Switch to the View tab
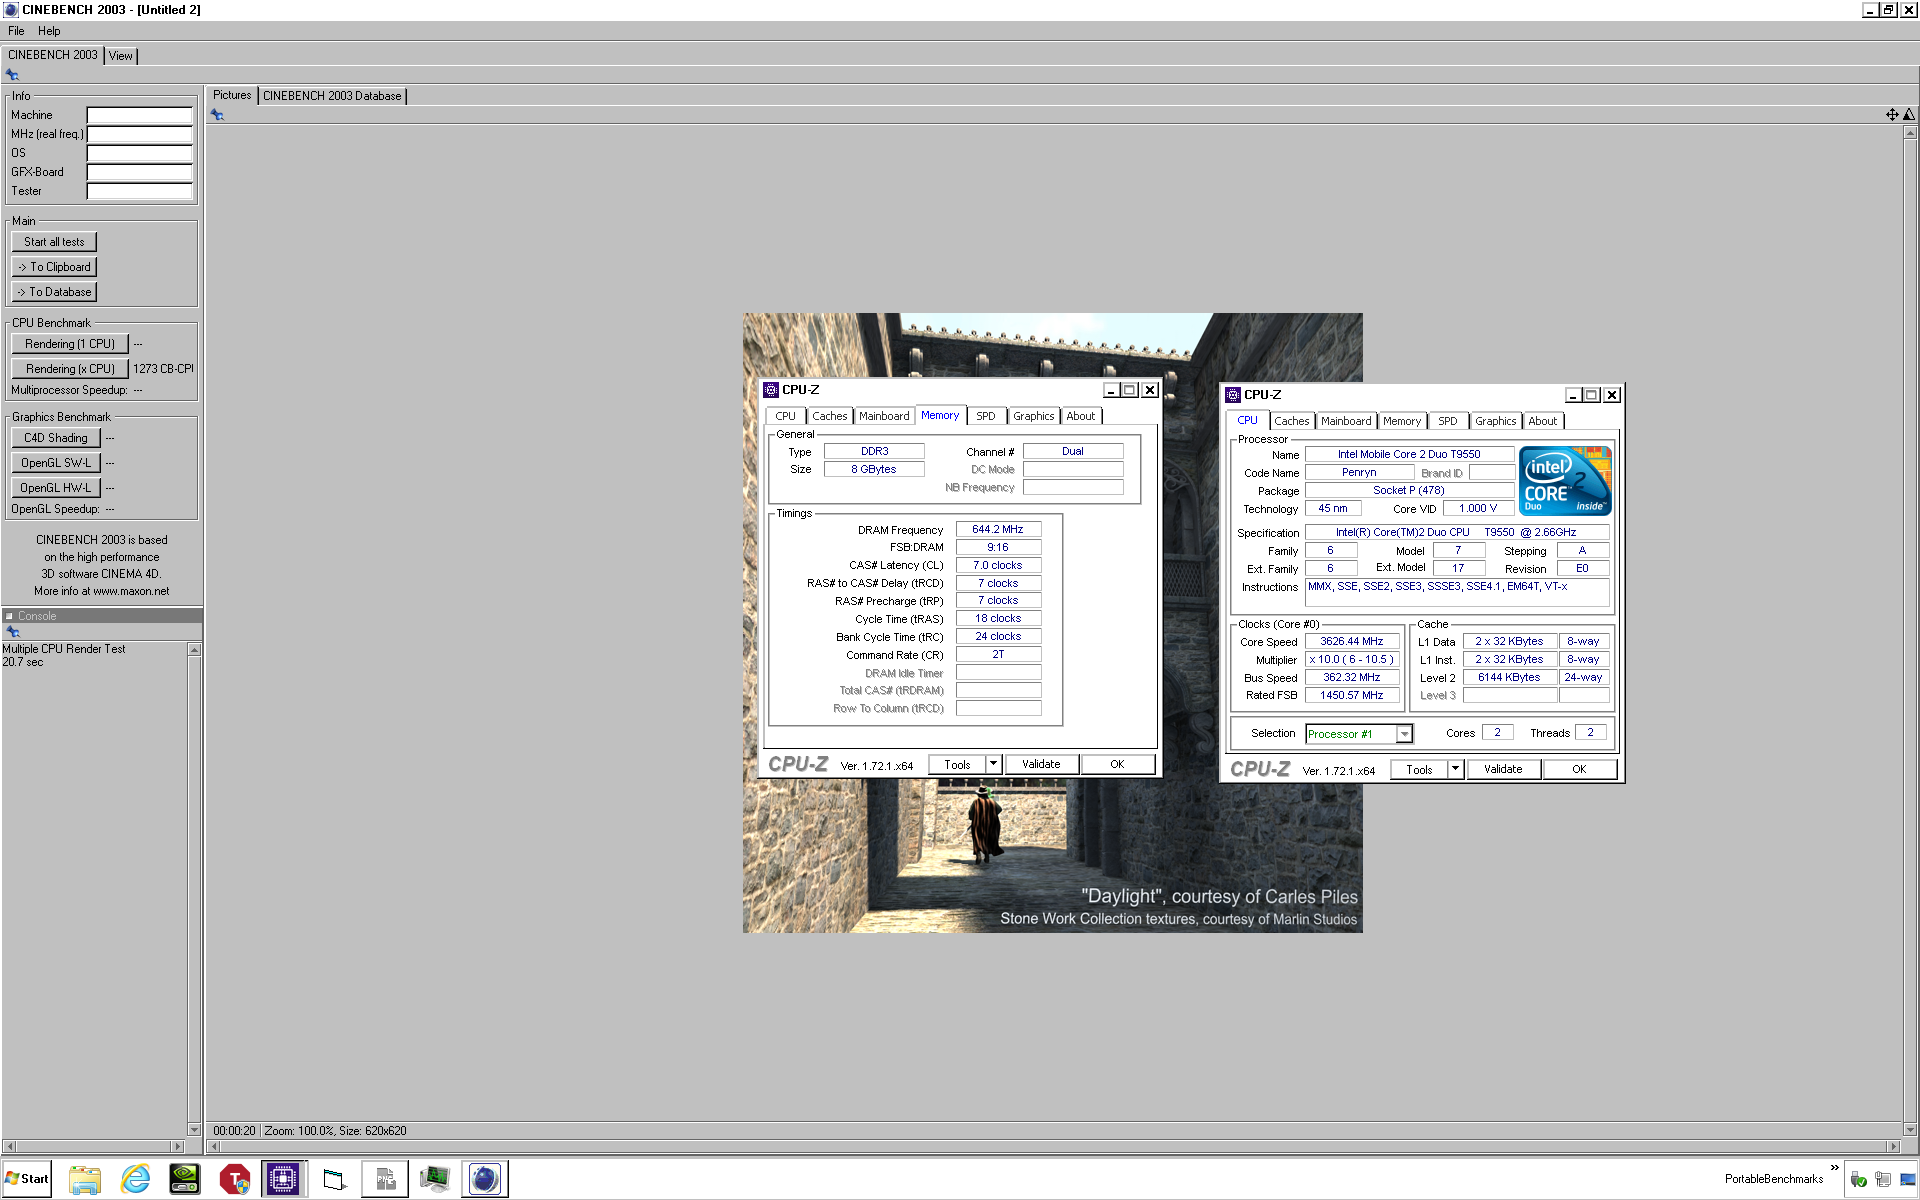The image size is (1920, 1200). click(120, 56)
